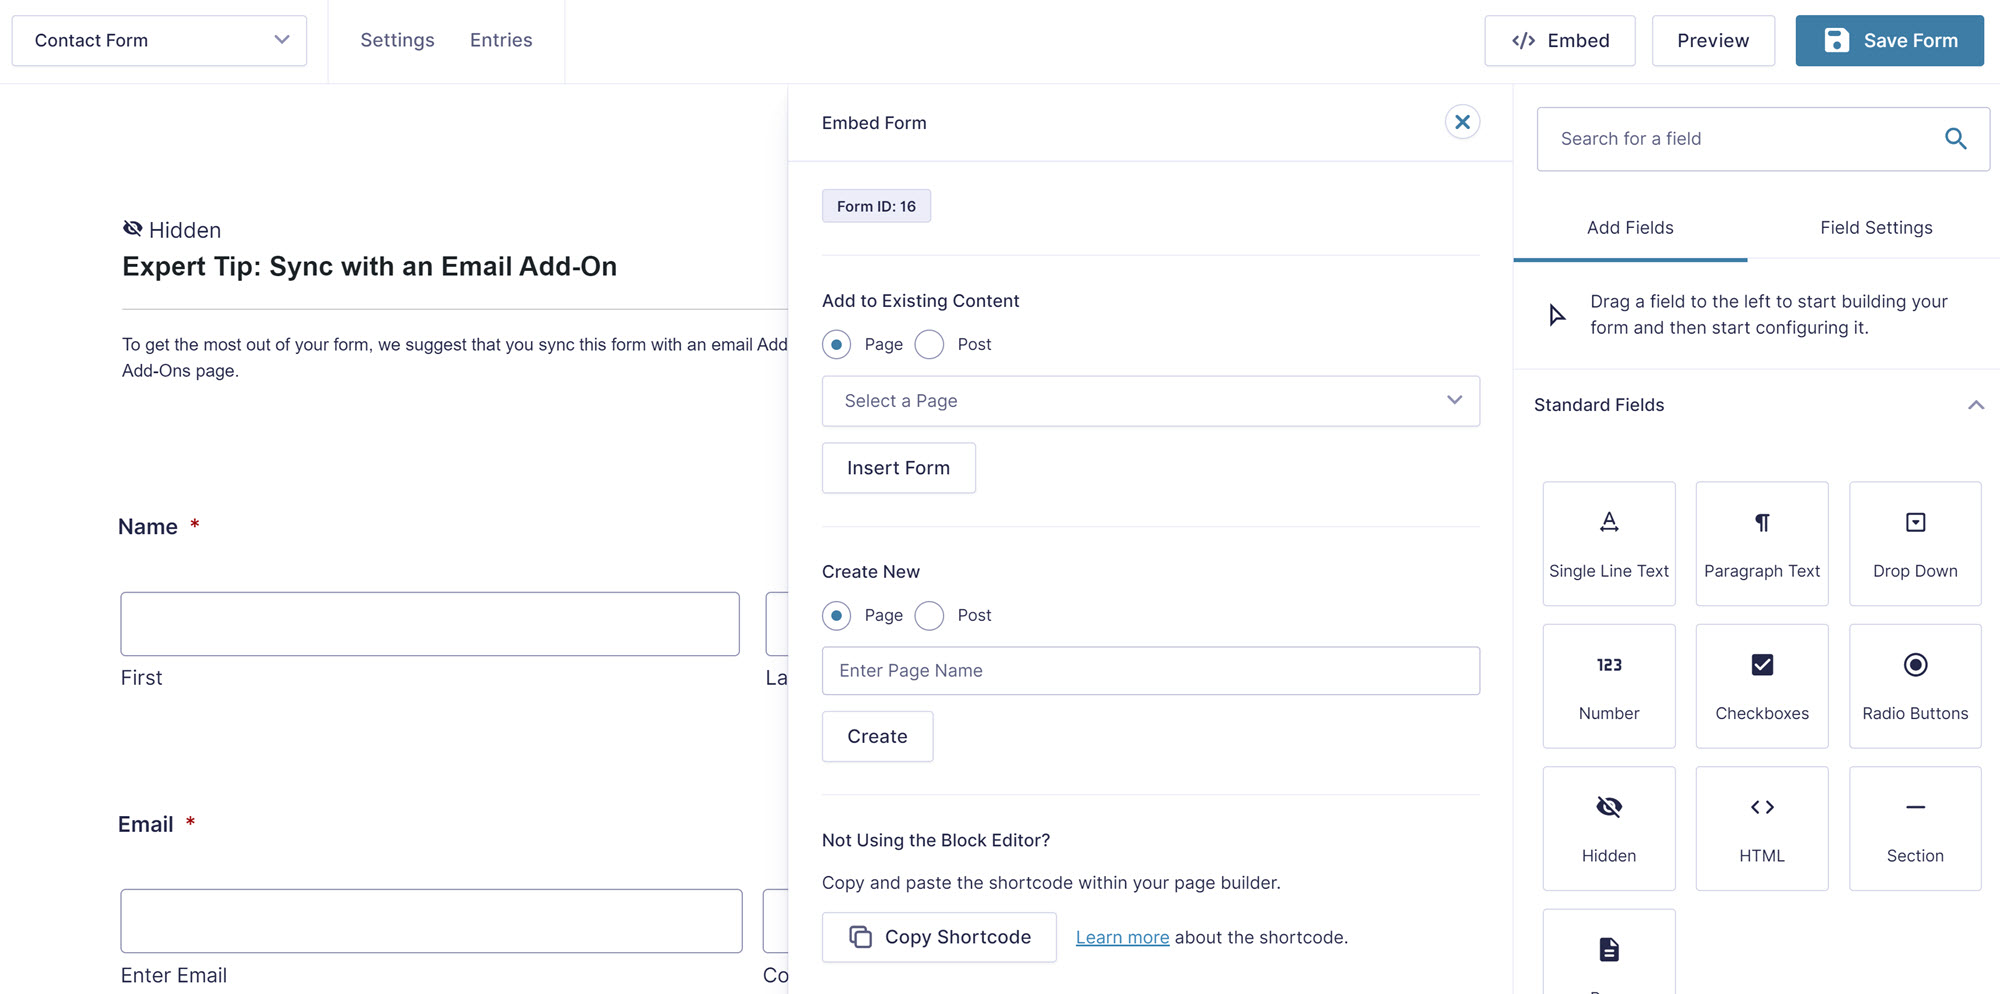Image resolution: width=2000 pixels, height=994 pixels.
Task: Add a Drop Down field
Action: (x=1915, y=543)
